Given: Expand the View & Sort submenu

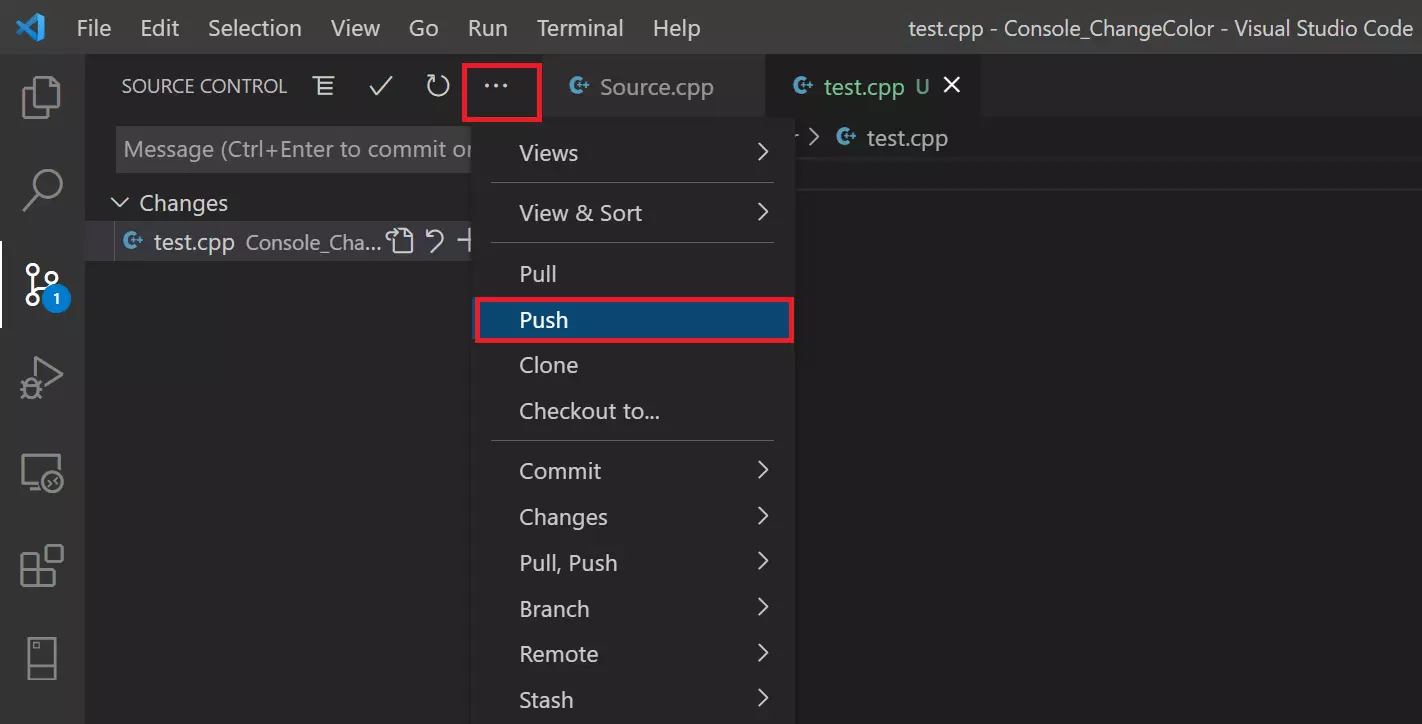Looking at the screenshot, I should pos(632,213).
